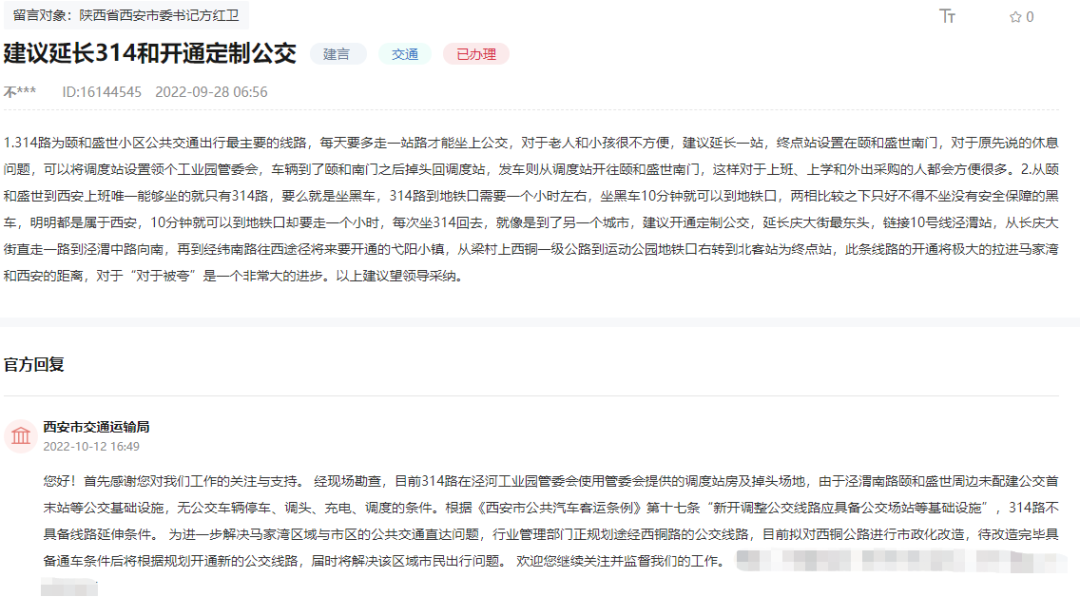The height and width of the screenshot is (616, 1080).
Task: Select the 交通 topic tag
Action: [x=405, y=54]
